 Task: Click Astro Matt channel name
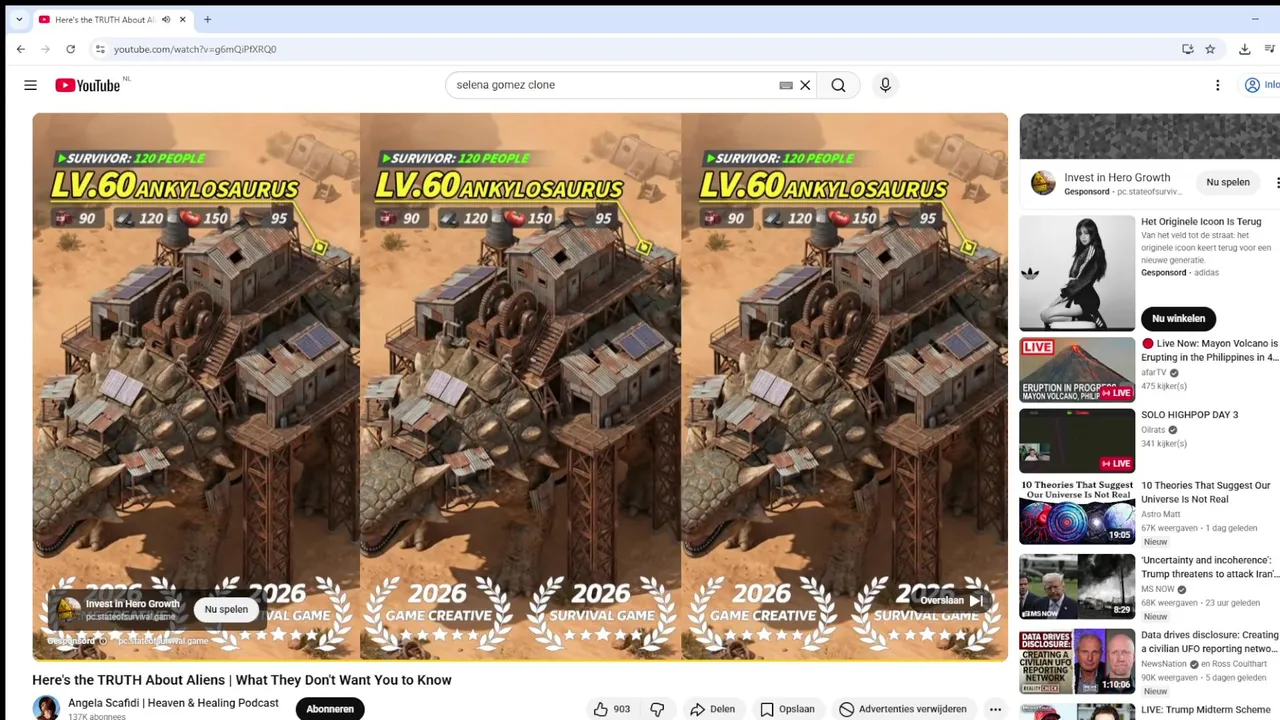pyautogui.click(x=1161, y=514)
